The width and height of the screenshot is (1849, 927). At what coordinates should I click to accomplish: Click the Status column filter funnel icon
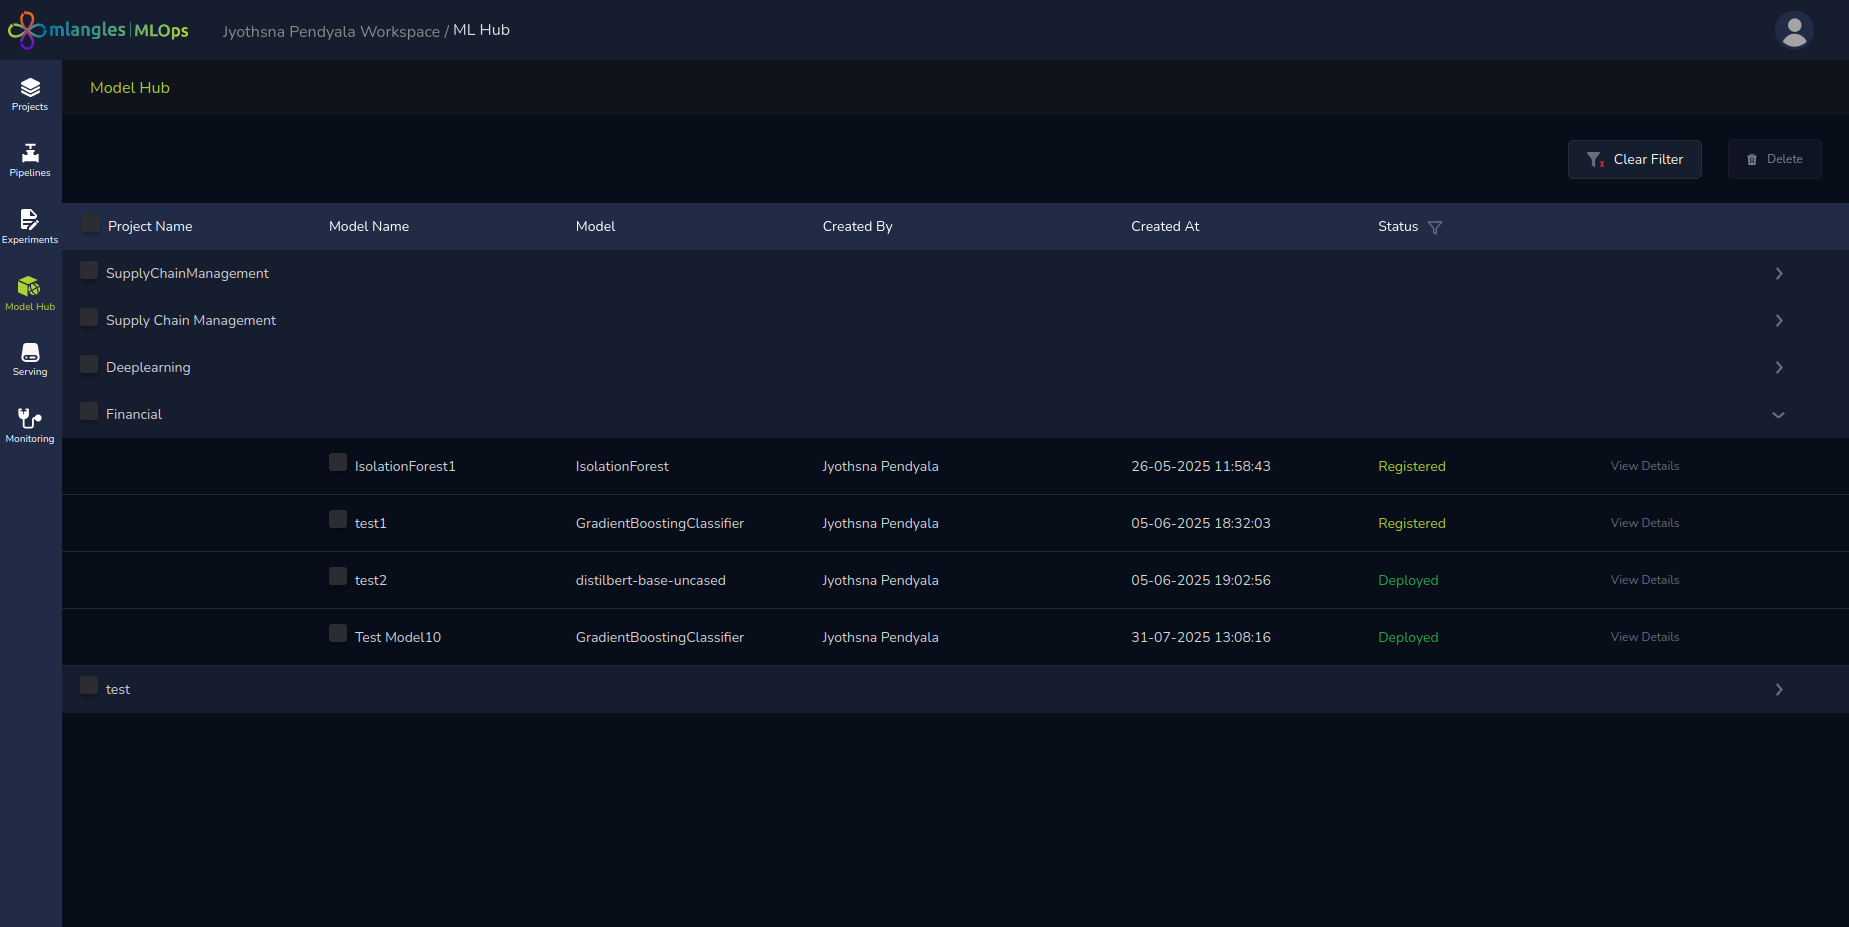pyautogui.click(x=1435, y=228)
